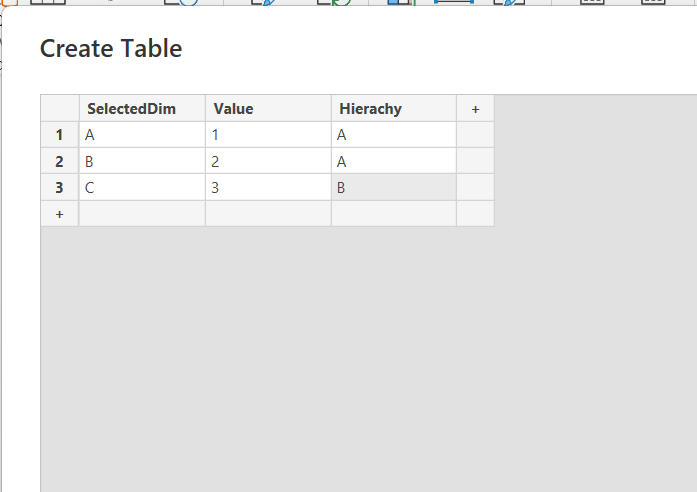Image resolution: width=697 pixels, height=492 pixels.
Task: Click Hierachy cell in row 1
Action: (394, 135)
